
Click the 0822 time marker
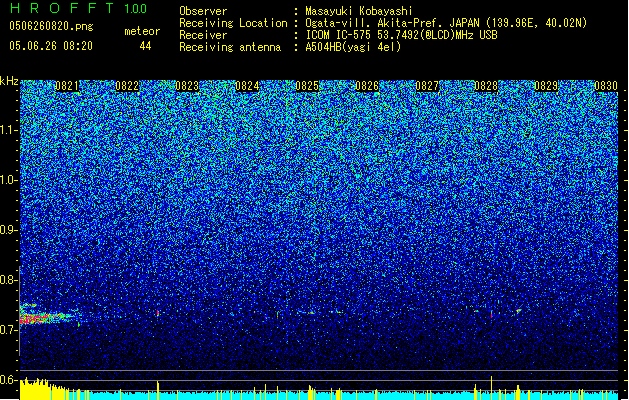pyautogui.click(x=127, y=86)
